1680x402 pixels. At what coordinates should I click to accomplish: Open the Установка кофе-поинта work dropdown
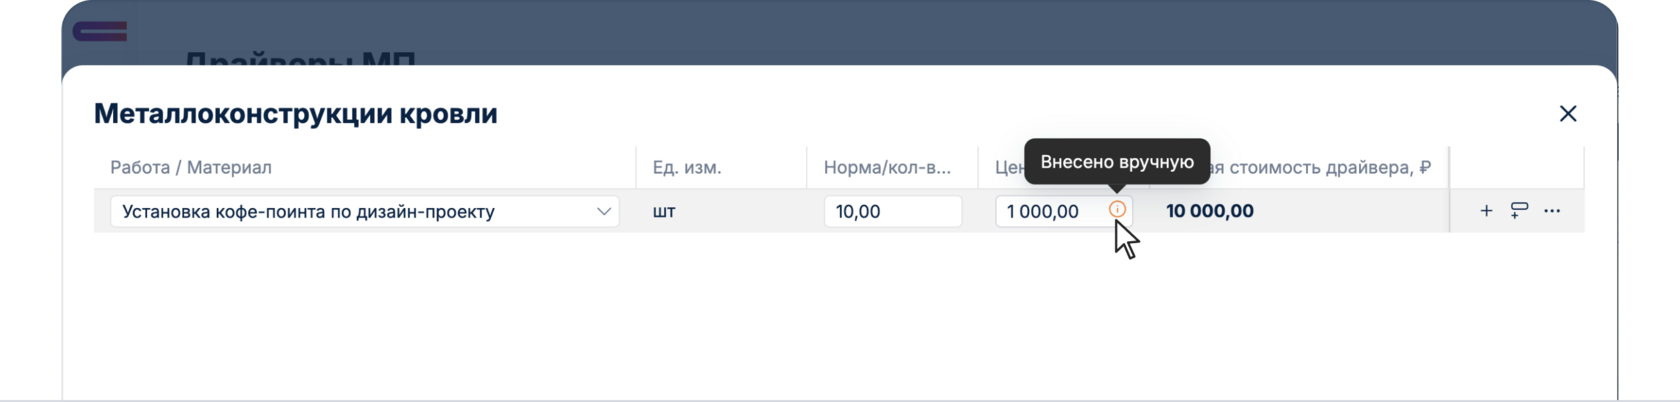(x=350, y=212)
